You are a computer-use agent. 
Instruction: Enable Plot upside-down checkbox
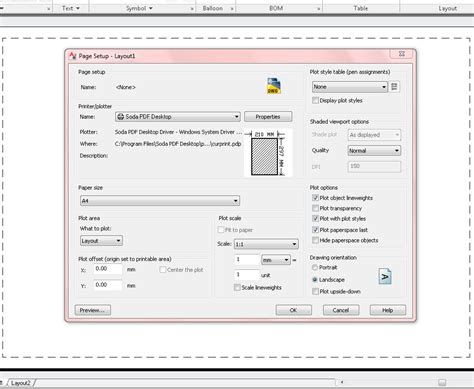tap(315, 291)
